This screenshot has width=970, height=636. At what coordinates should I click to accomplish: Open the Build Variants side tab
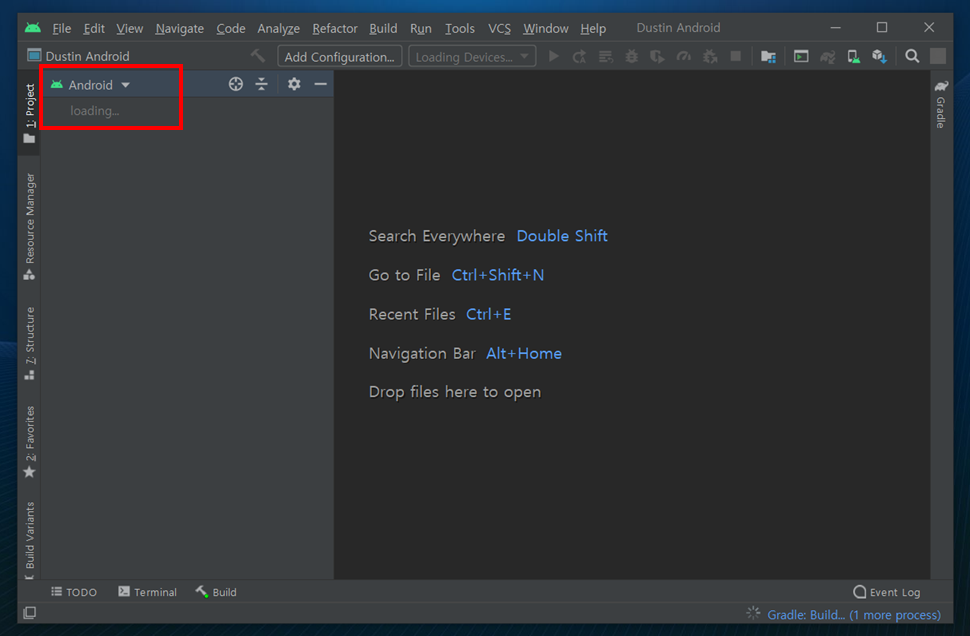tap(30, 539)
